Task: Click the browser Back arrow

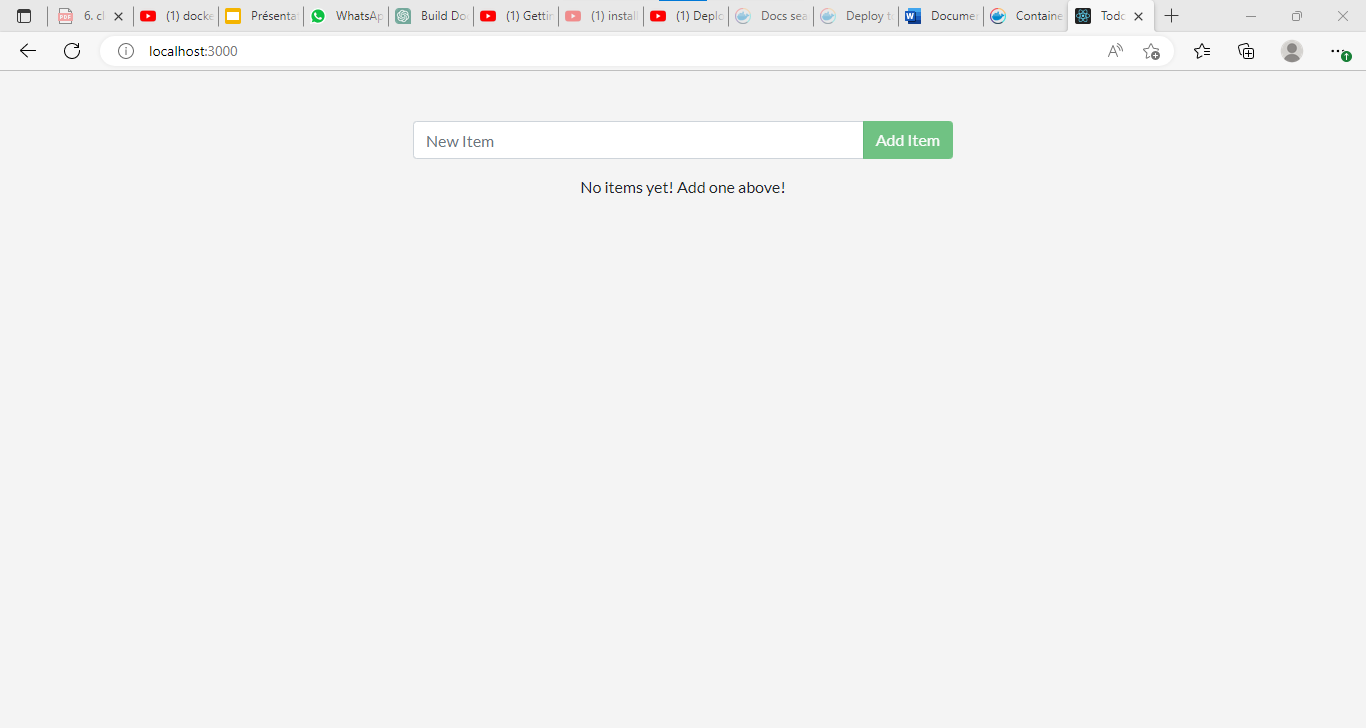Action: (27, 51)
